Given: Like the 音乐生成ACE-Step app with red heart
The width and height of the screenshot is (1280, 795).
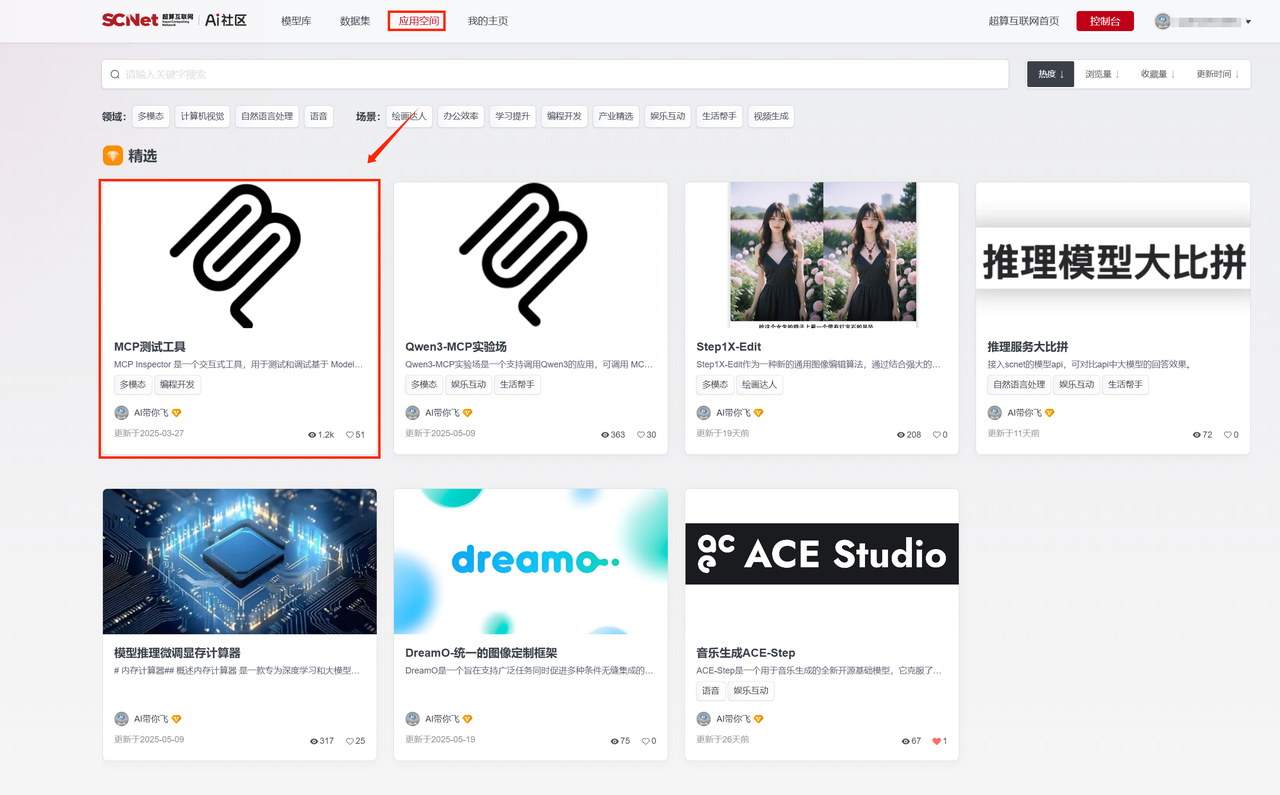Looking at the screenshot, I should [937, 741].
